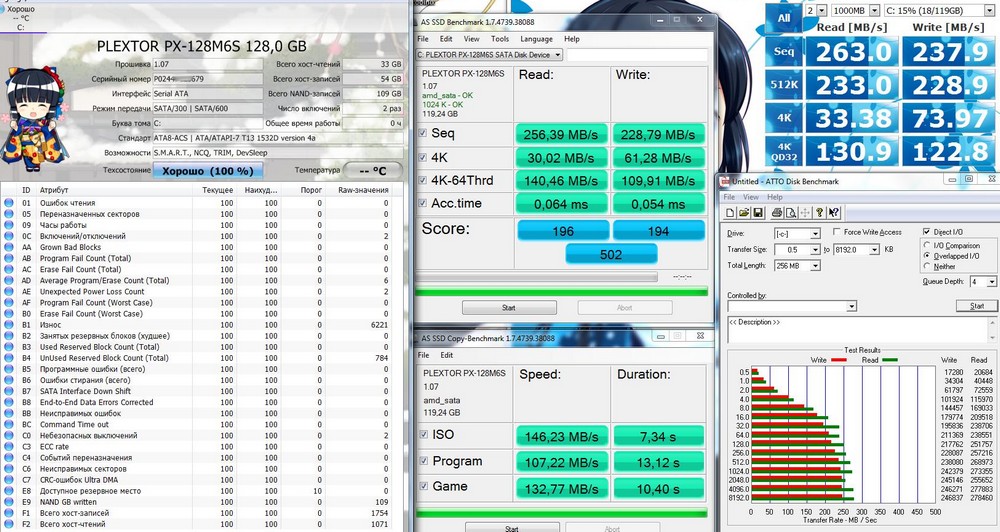Image resolution: width=1000 pixels, height=532 pixels.
Task: Select the Neither radio button in ATTO
Action: click(x=927, y=266)
